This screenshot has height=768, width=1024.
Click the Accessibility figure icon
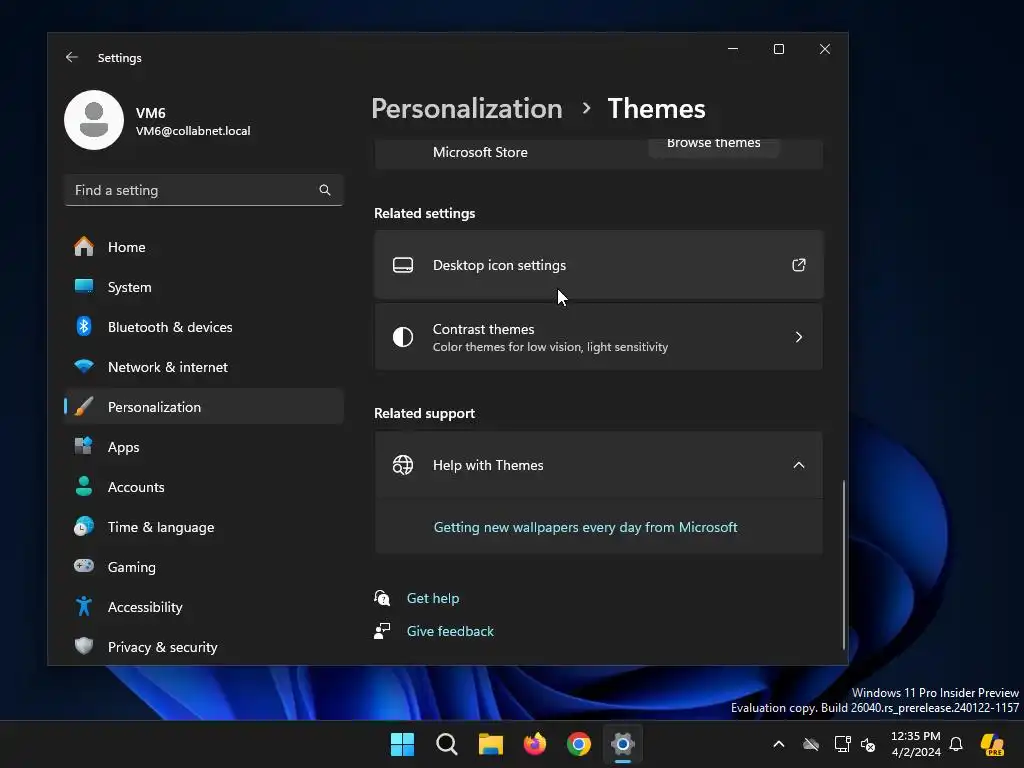coord(84,607)
